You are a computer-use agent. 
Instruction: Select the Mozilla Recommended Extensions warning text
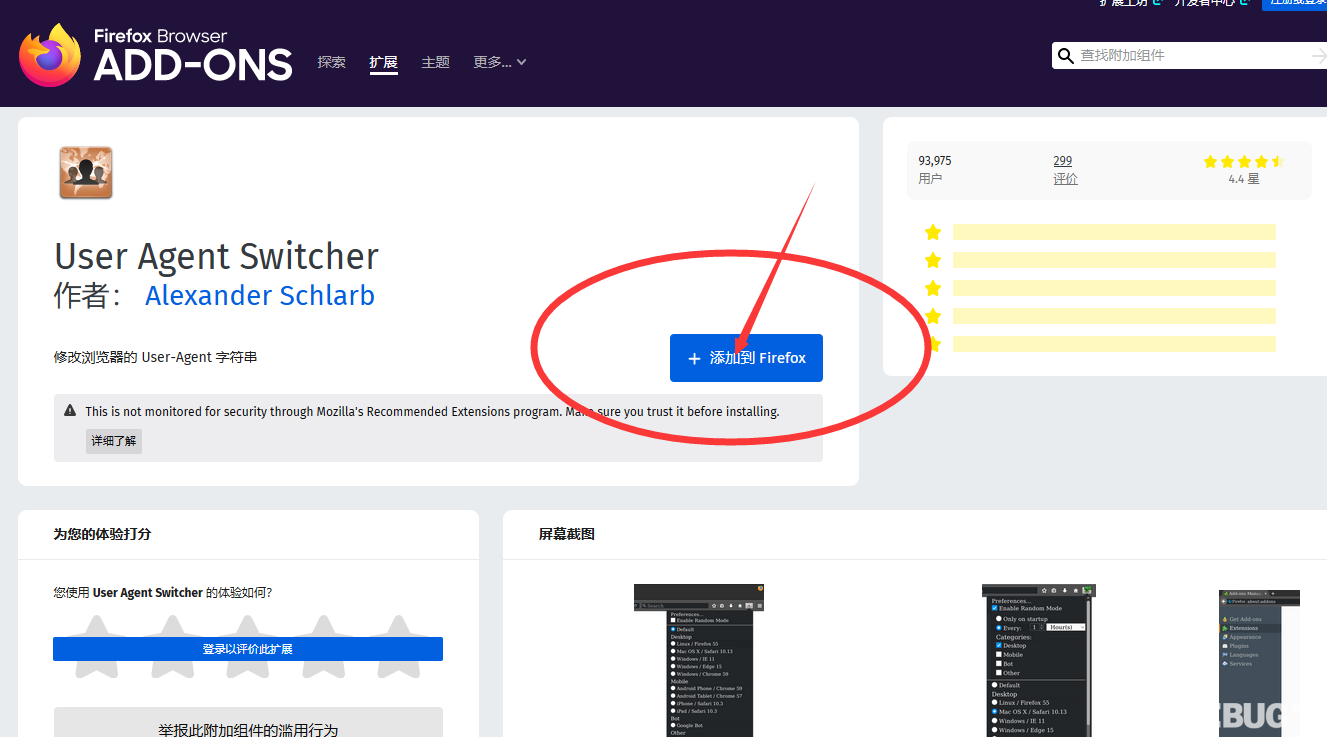click(x=432, y=411)
